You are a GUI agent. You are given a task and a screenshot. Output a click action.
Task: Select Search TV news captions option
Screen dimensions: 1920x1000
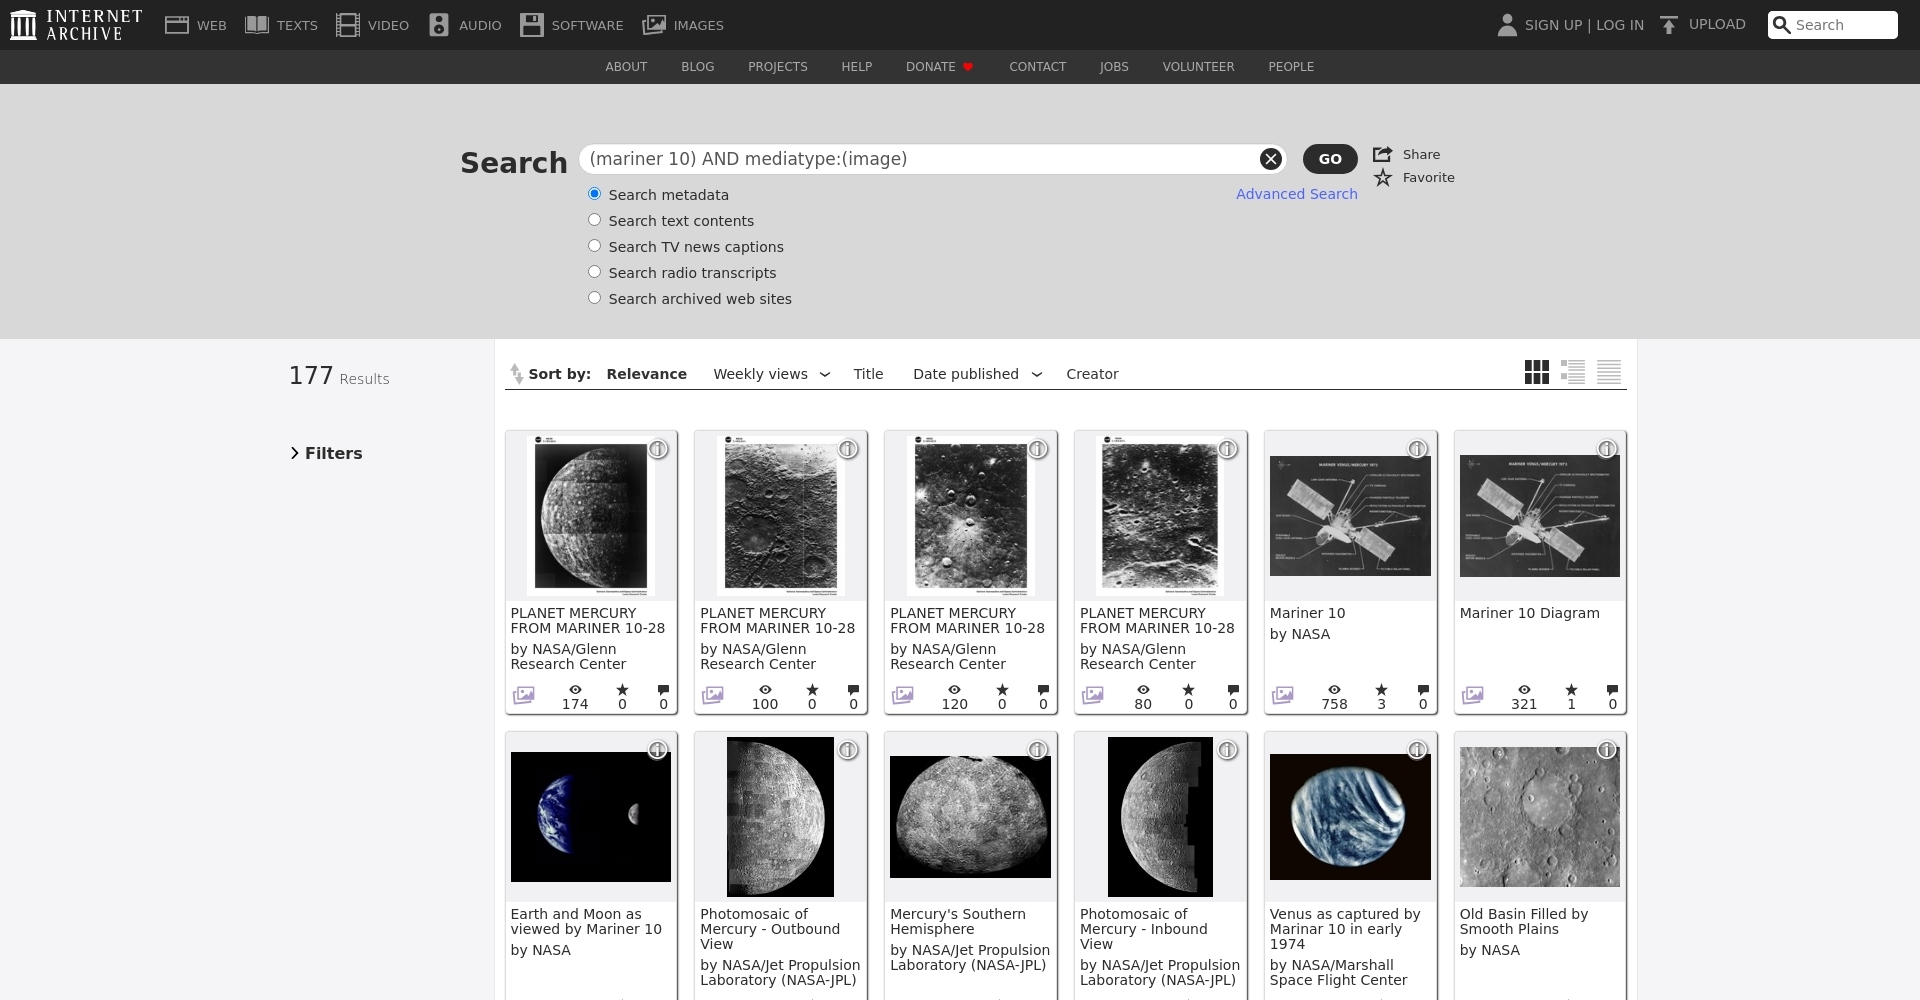(594, 246)
